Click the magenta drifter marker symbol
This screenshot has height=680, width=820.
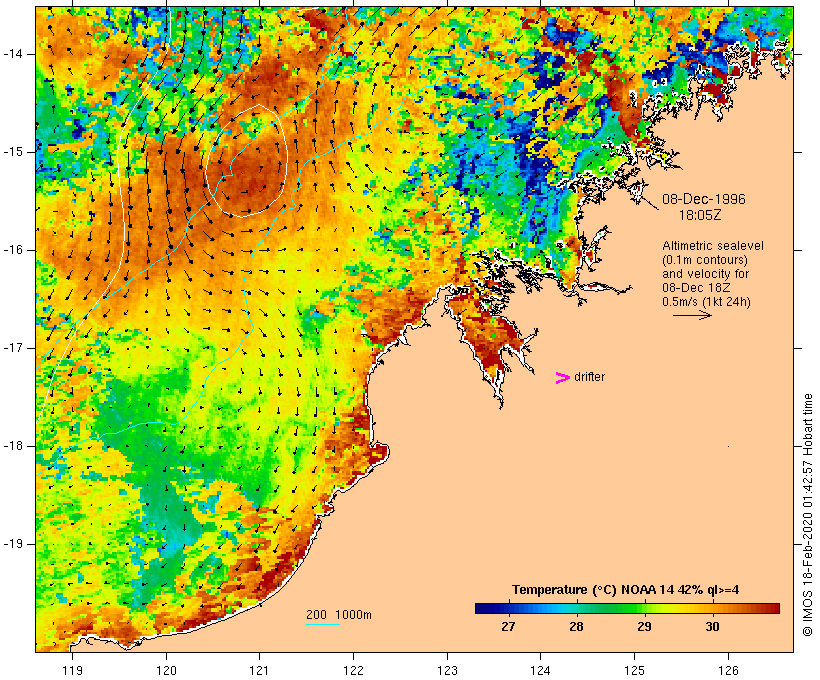pyautogui.click(x=562, y=378)
